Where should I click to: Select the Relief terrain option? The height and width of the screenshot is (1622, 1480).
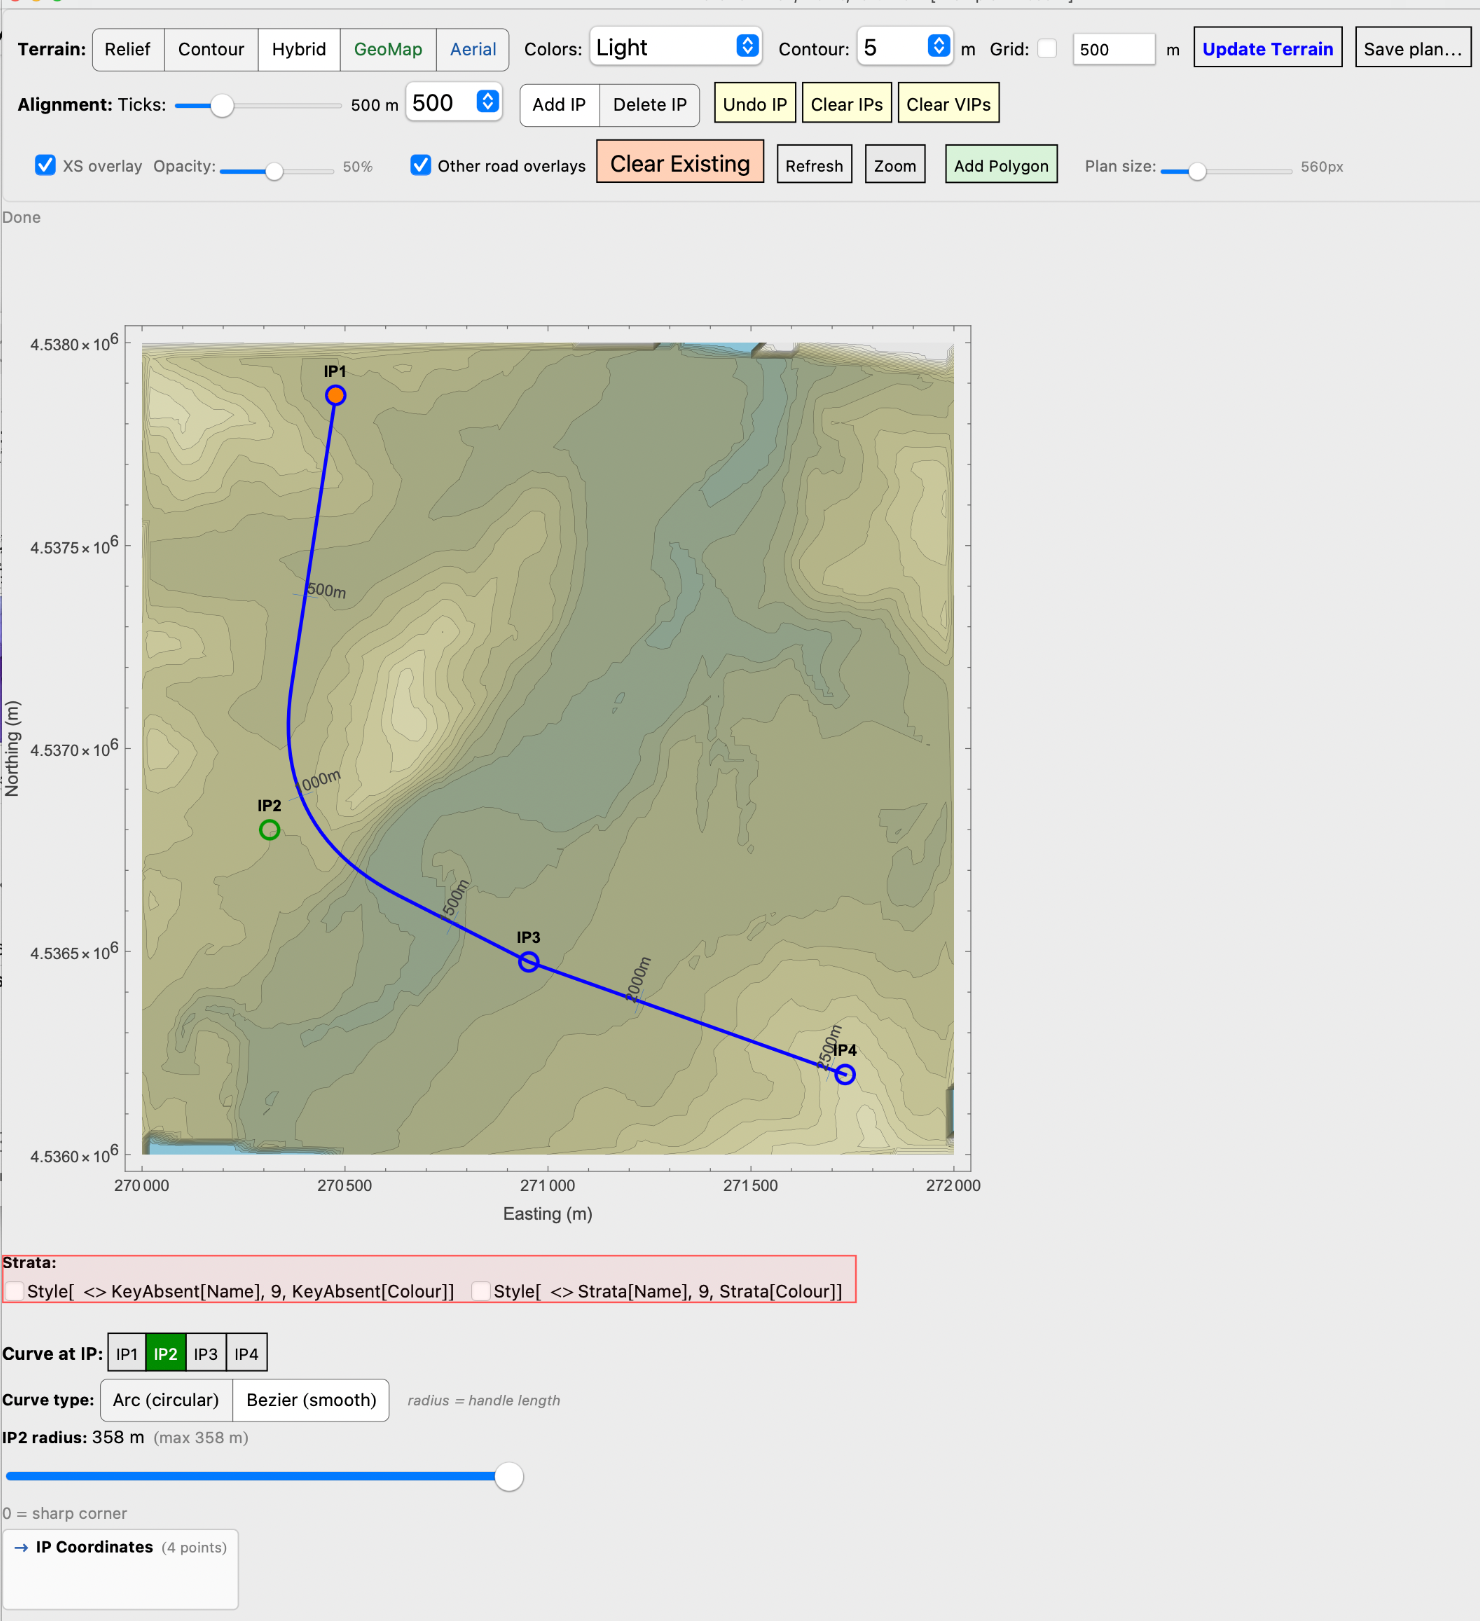click(x=127, y=49)
